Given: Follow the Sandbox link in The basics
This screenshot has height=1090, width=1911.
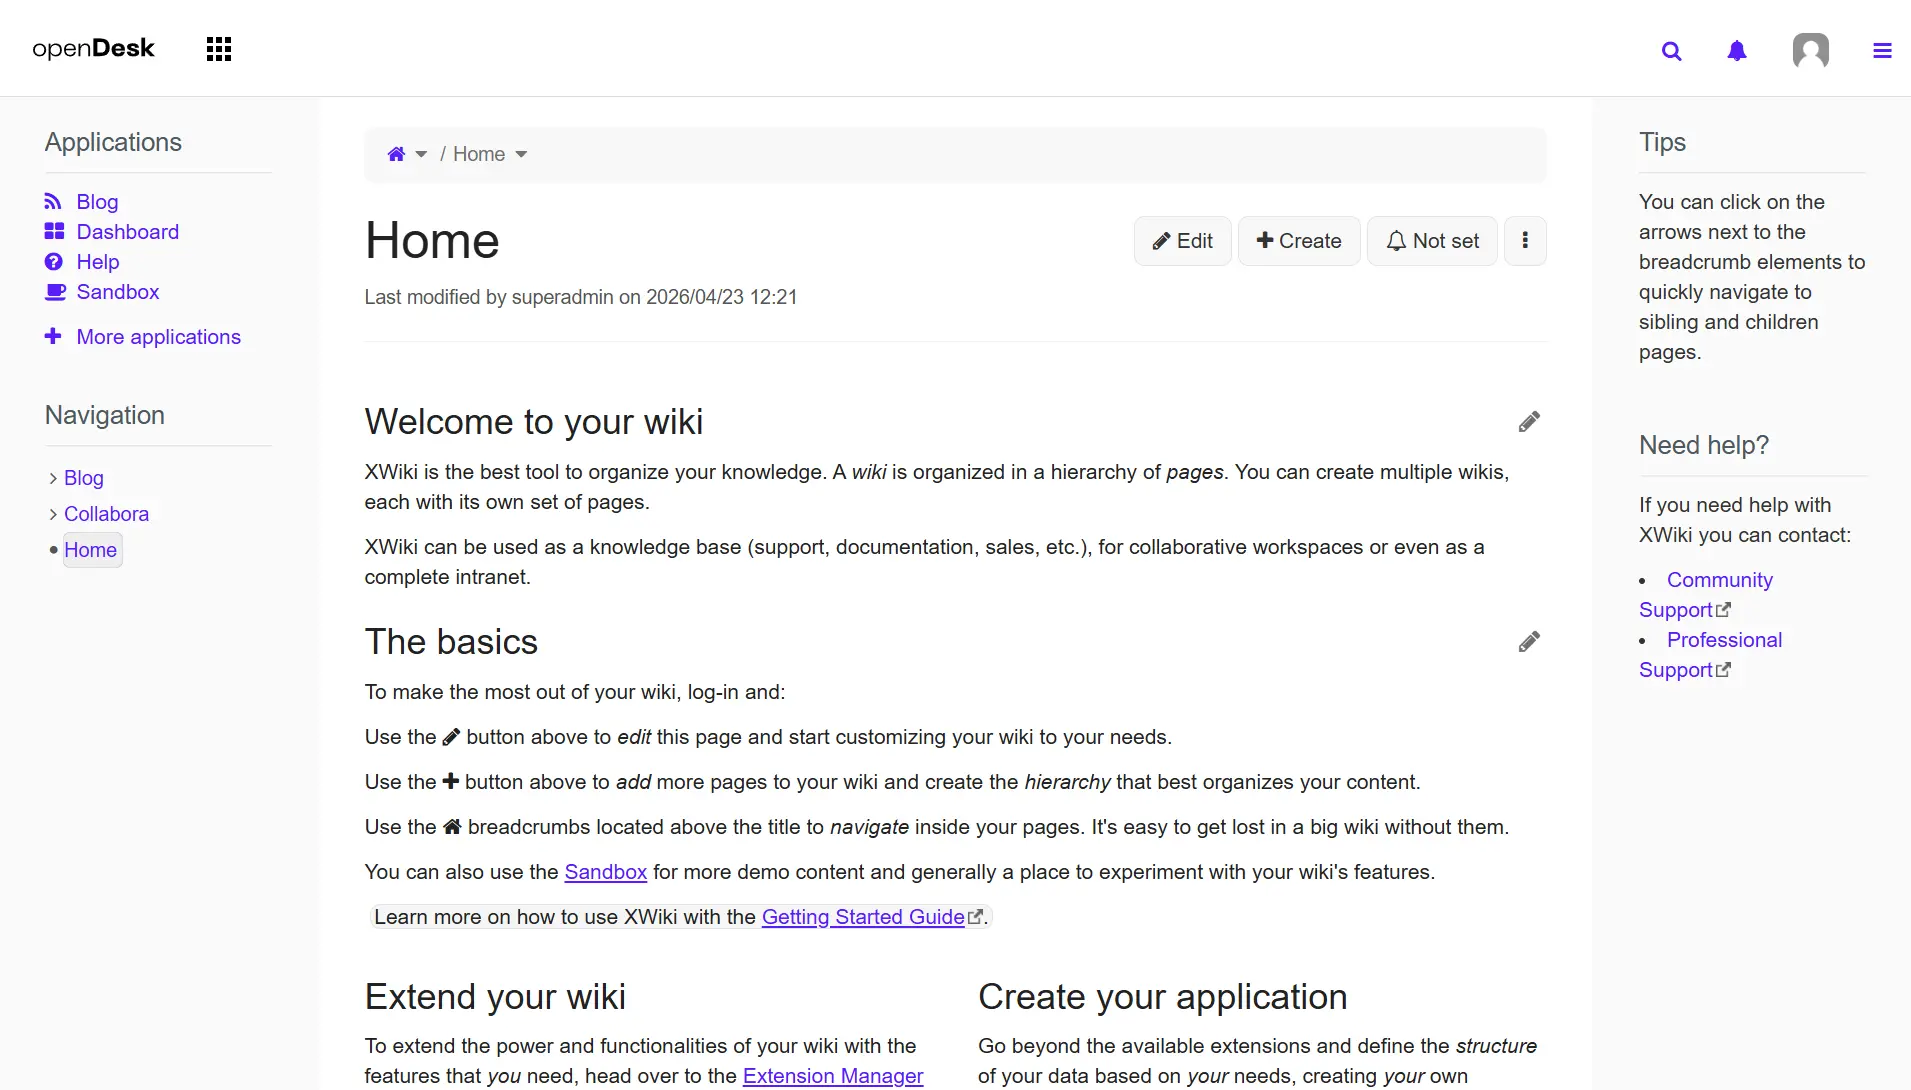Looking at the screenshot, I should 606,872.
